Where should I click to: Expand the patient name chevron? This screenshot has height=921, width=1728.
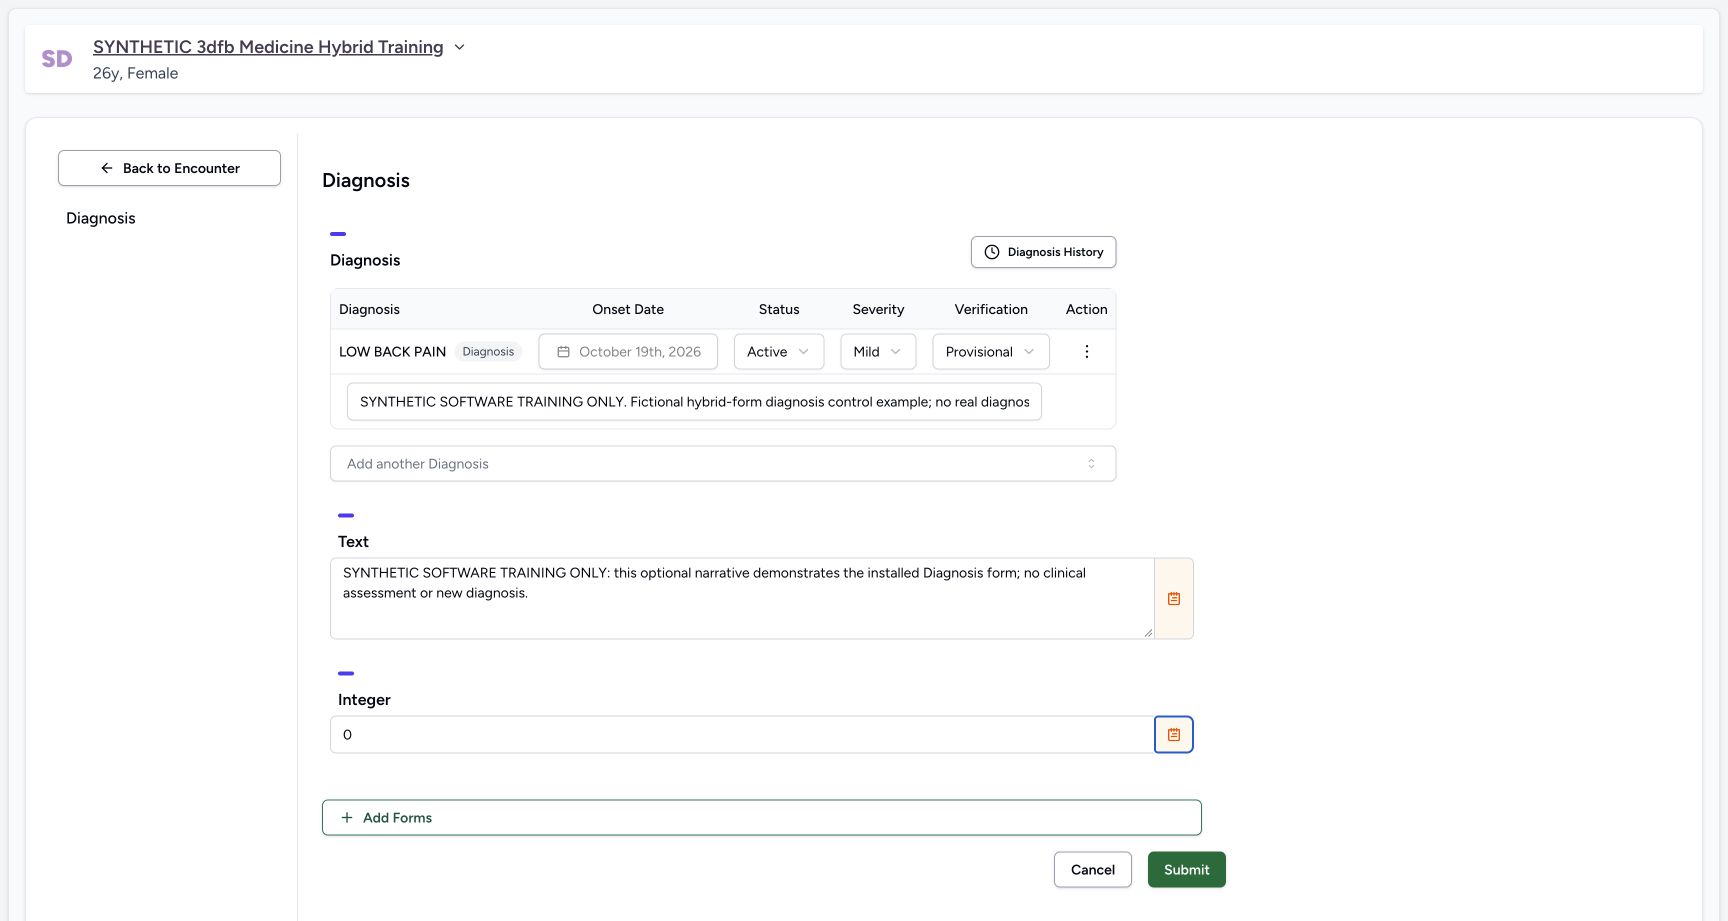(x=460, y=47)
